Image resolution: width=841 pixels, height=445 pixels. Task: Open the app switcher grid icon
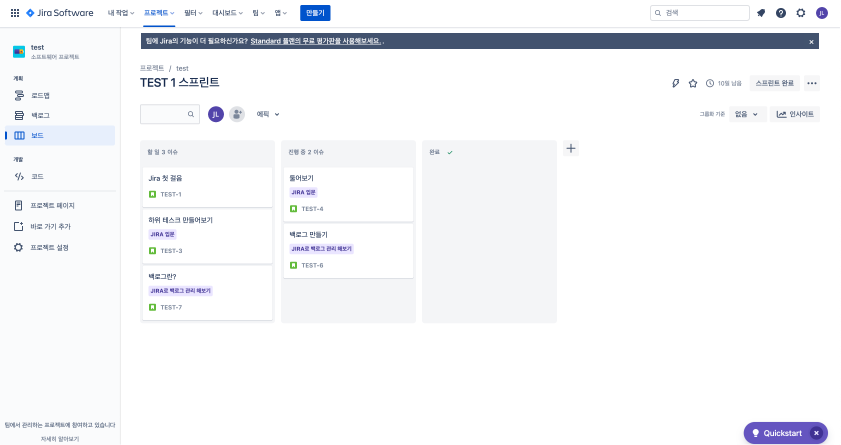point(15,13)
